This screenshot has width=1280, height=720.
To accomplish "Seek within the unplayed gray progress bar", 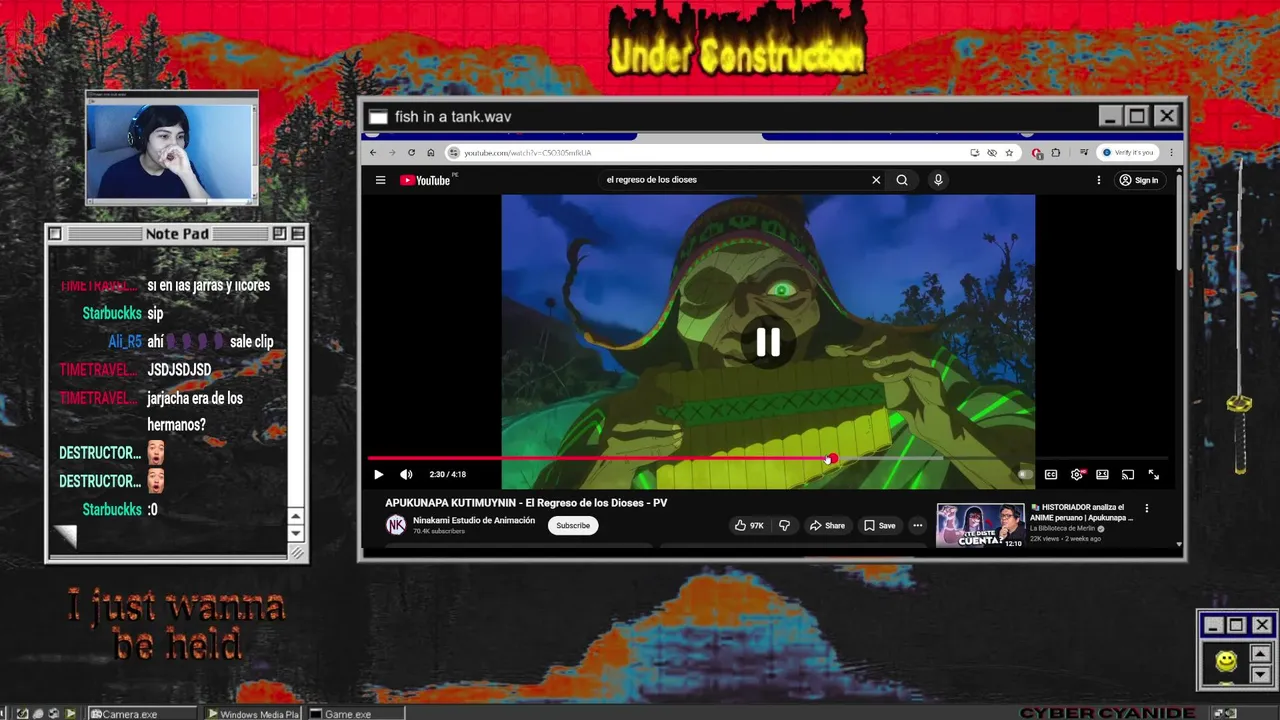I will 1000,459.
